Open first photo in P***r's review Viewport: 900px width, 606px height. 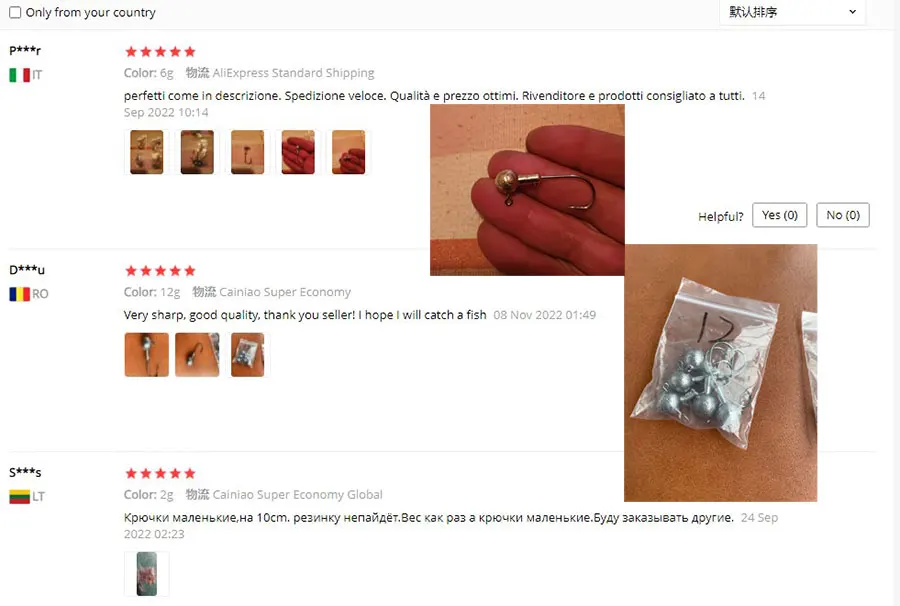coord(147,152)
